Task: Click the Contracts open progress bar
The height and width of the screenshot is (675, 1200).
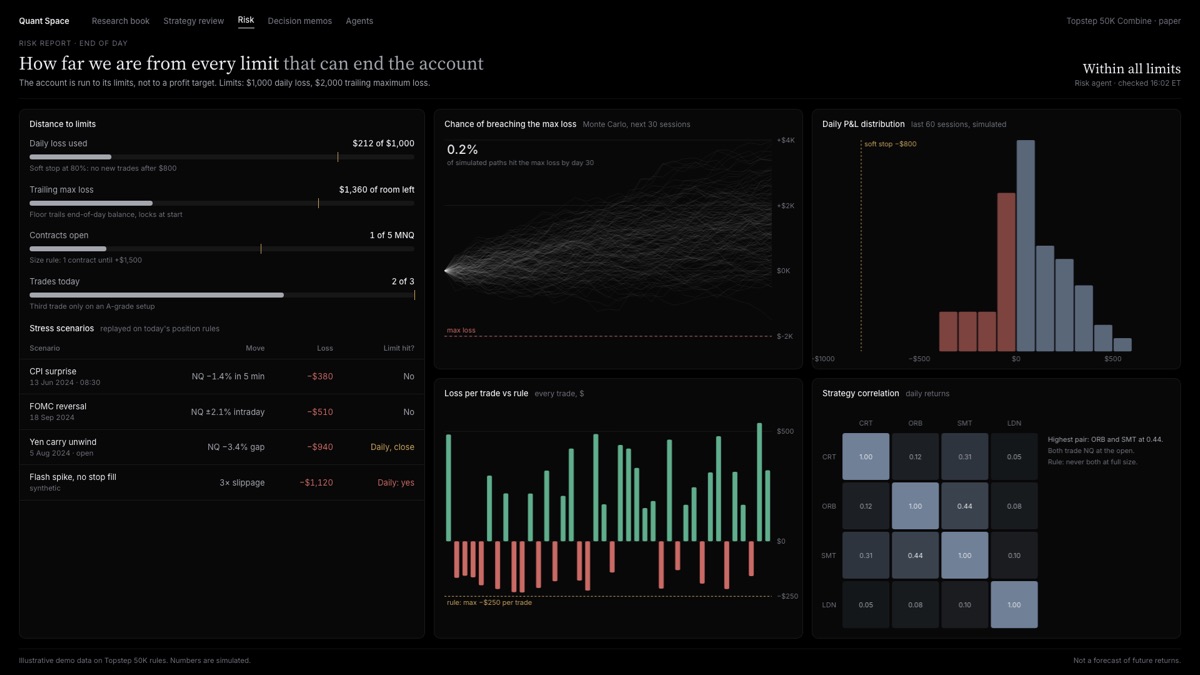Action: [x=222, y=249]
